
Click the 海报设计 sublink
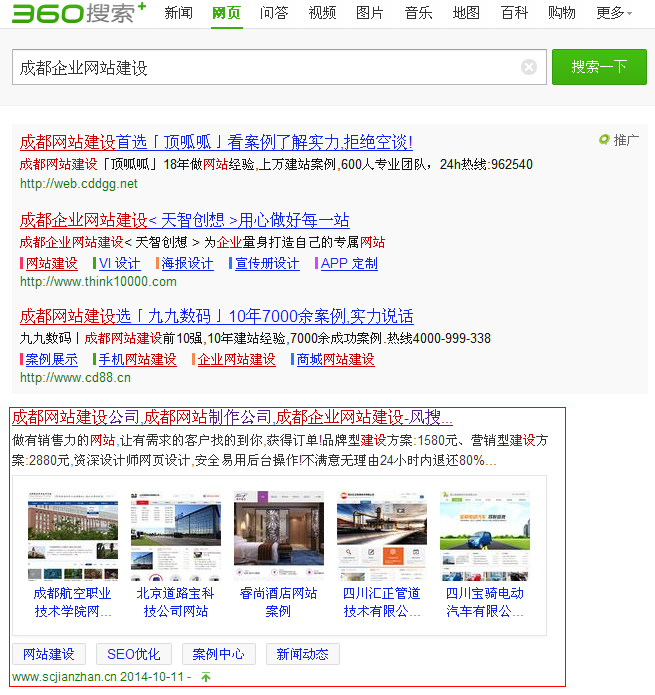(187, 263)
